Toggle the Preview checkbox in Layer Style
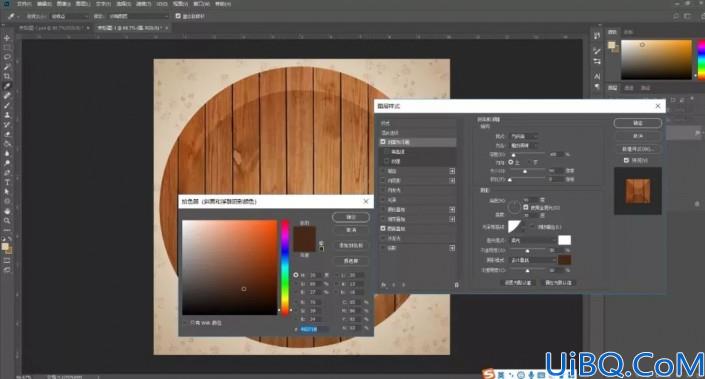This screenshot has height=379, width=705. point(626,160)
